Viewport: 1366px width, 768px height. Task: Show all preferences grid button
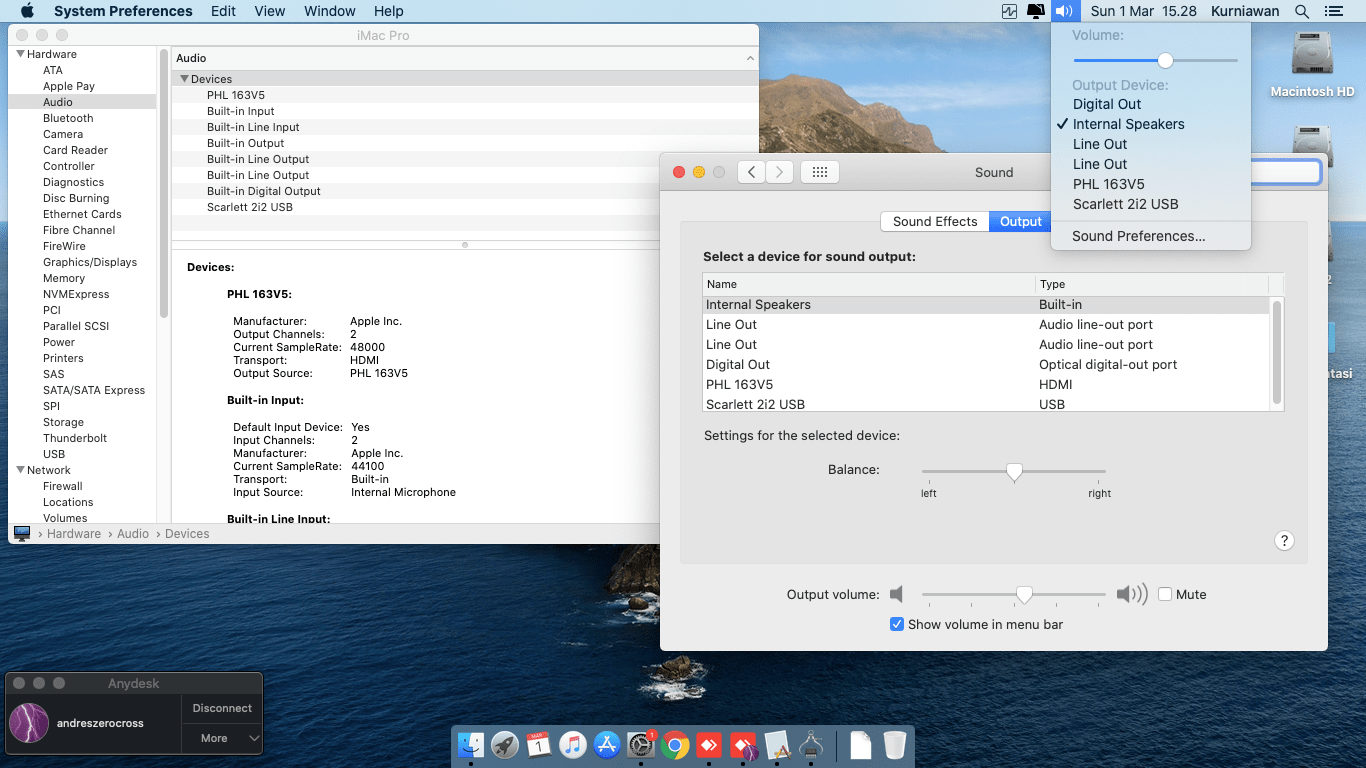[x=820, y=172]
